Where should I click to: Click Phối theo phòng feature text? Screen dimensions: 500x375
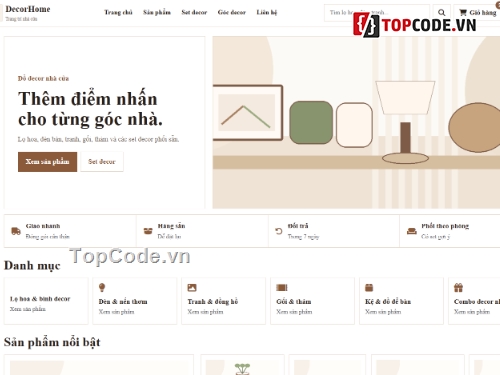point(445,226)
